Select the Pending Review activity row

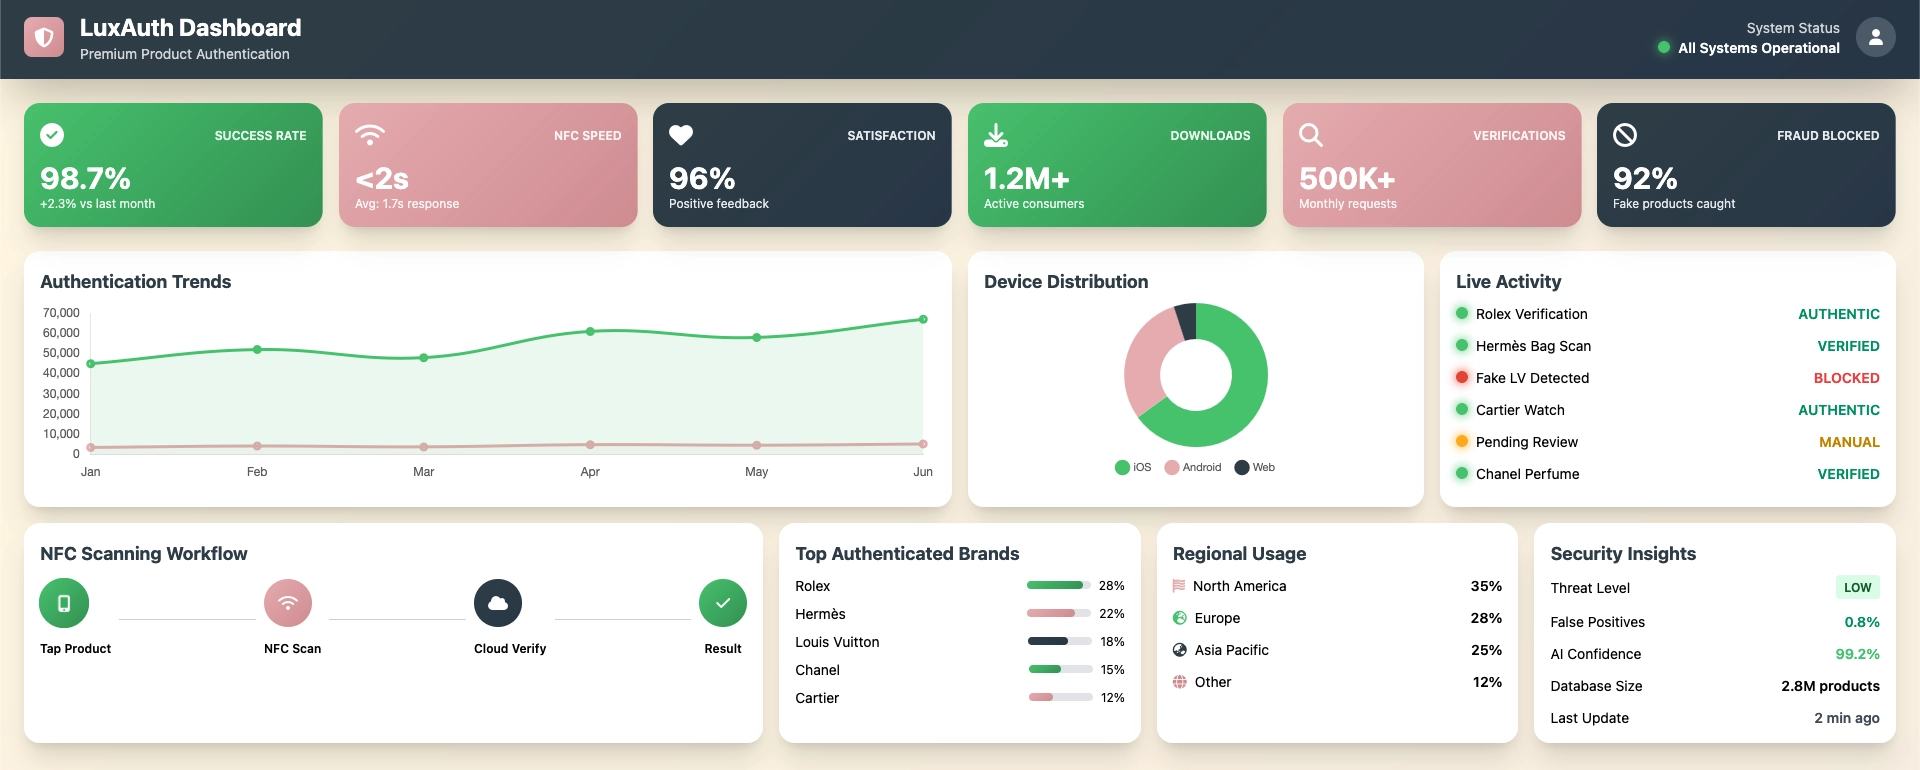1526,442
